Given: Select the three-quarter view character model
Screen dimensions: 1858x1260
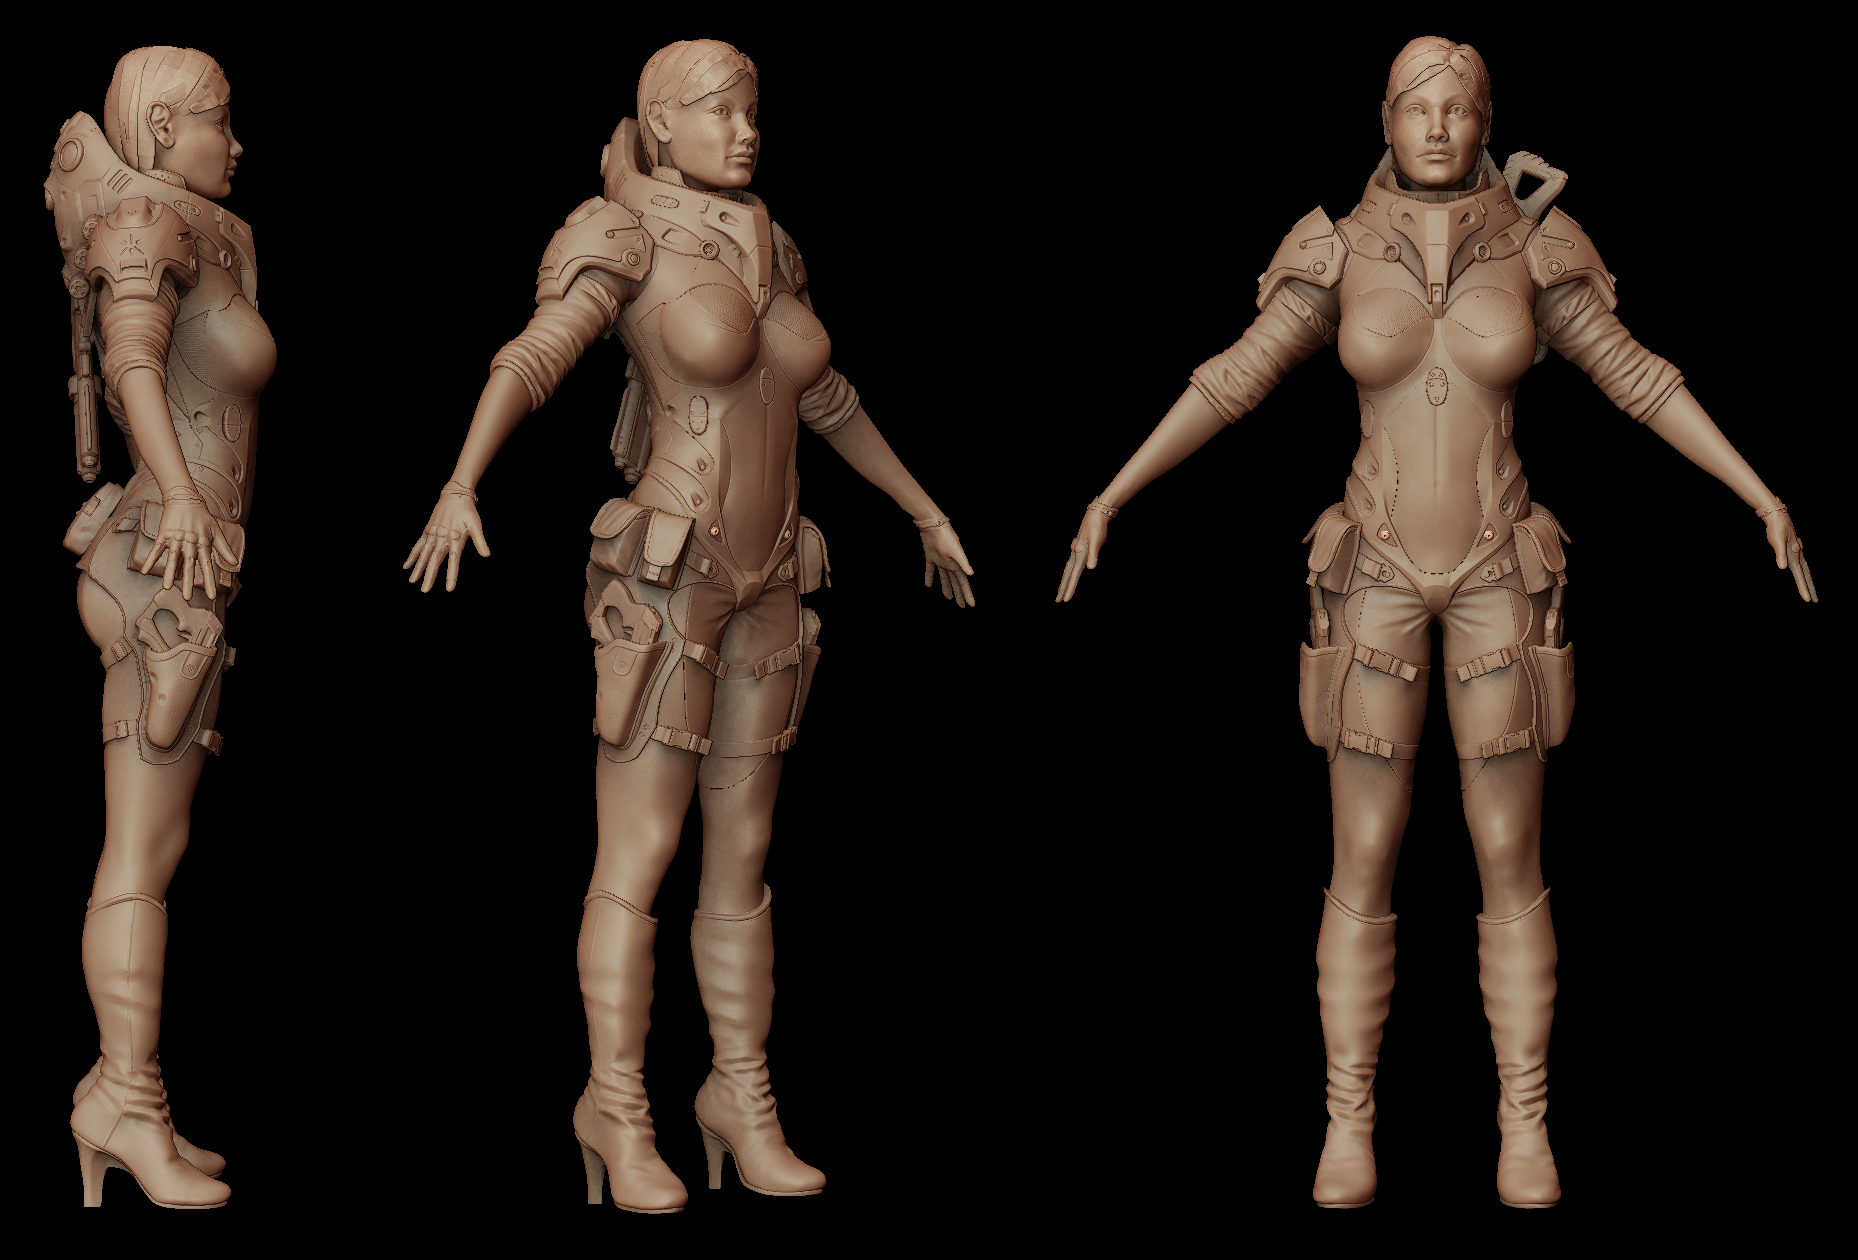Looking at the screenshot, I should [688, 625].
